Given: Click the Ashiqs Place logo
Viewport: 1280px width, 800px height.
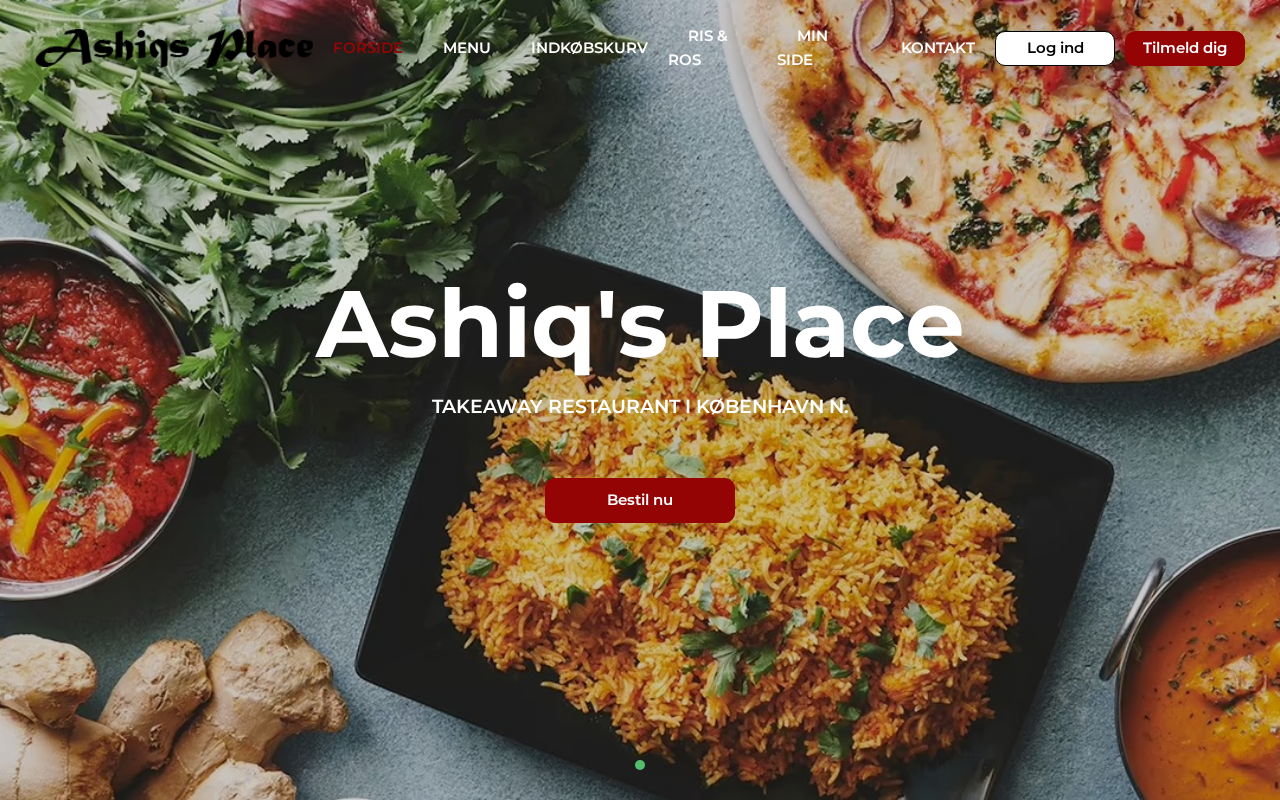Looking at the screenshot, I should (x=174, y=48).
